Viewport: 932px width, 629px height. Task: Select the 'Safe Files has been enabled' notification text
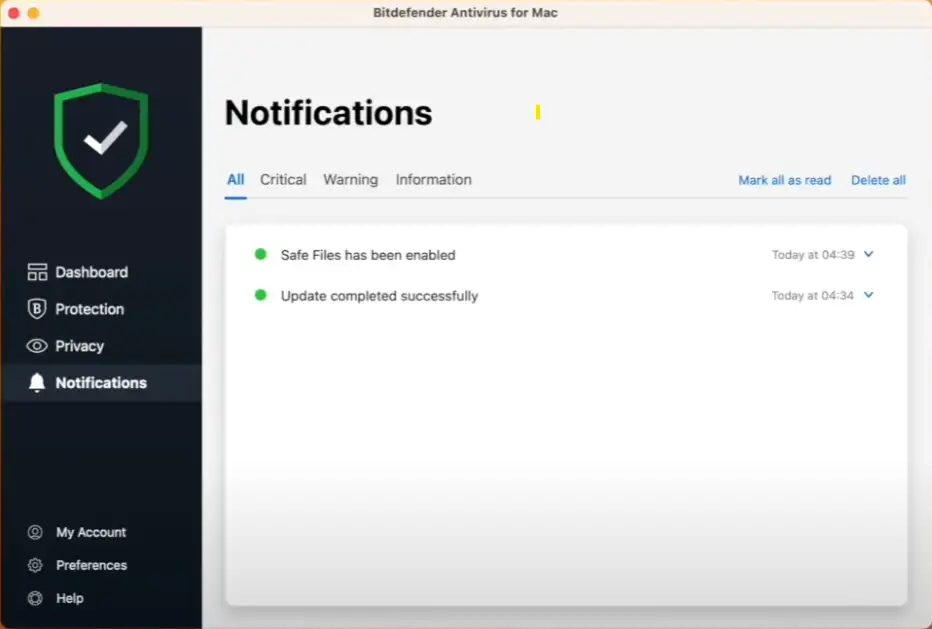pyautogui.click(x=368, y=255)
